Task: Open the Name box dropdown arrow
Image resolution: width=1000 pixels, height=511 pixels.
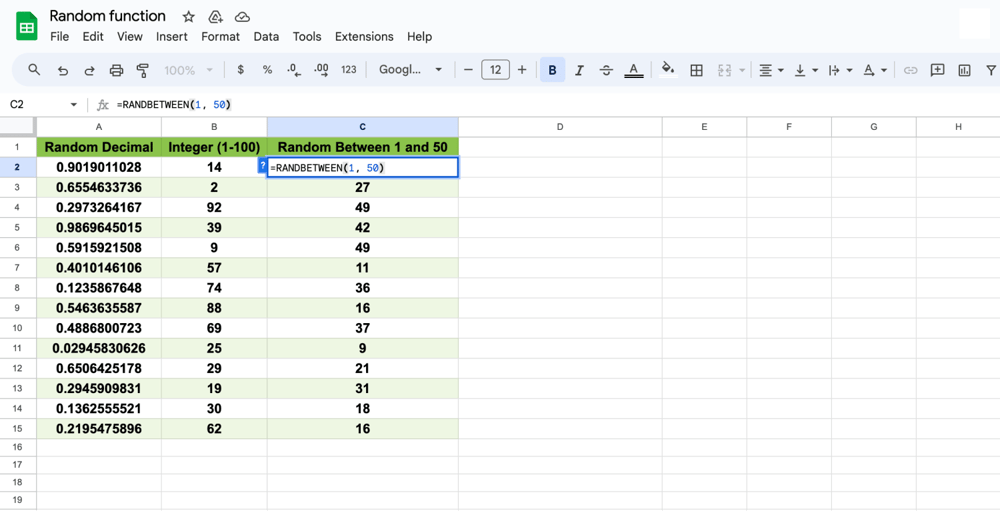Action: tap(73, 105)
